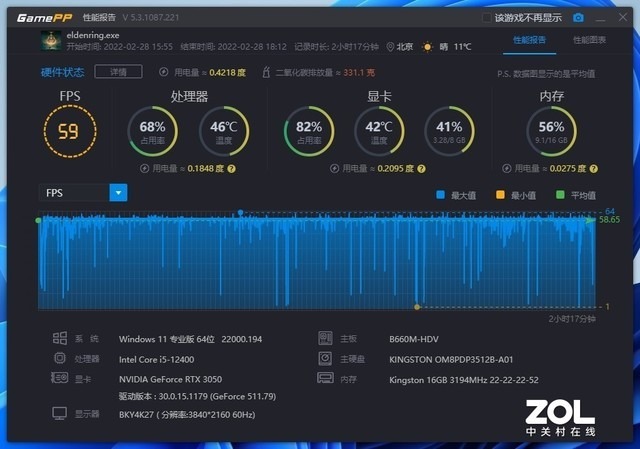Click the motherboard icon beside 主板
Viewport: 640px width, 449px height.
pos(325,338)
